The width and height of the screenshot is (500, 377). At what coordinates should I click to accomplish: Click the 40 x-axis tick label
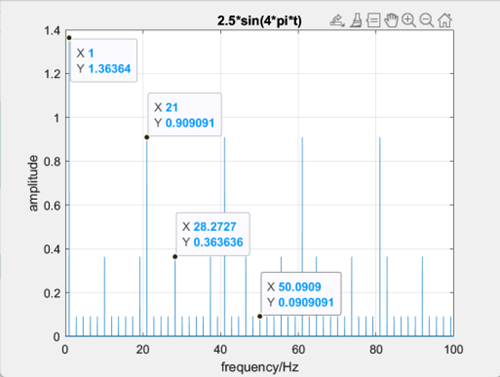point(220,350)
